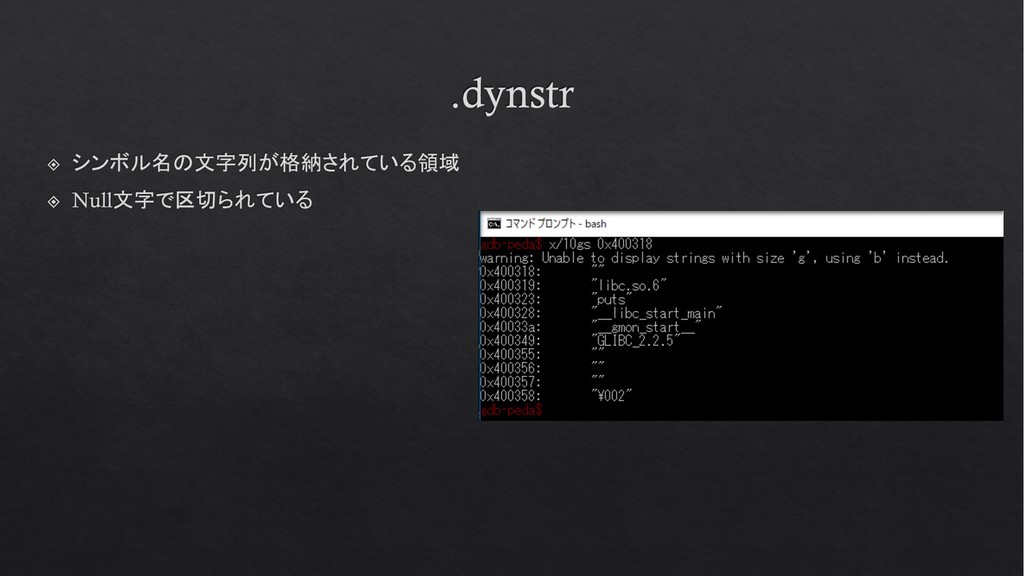Click the final red gdb-peda$ prompt
This screenshot has width=1024, height=576.
coord(511,410)
